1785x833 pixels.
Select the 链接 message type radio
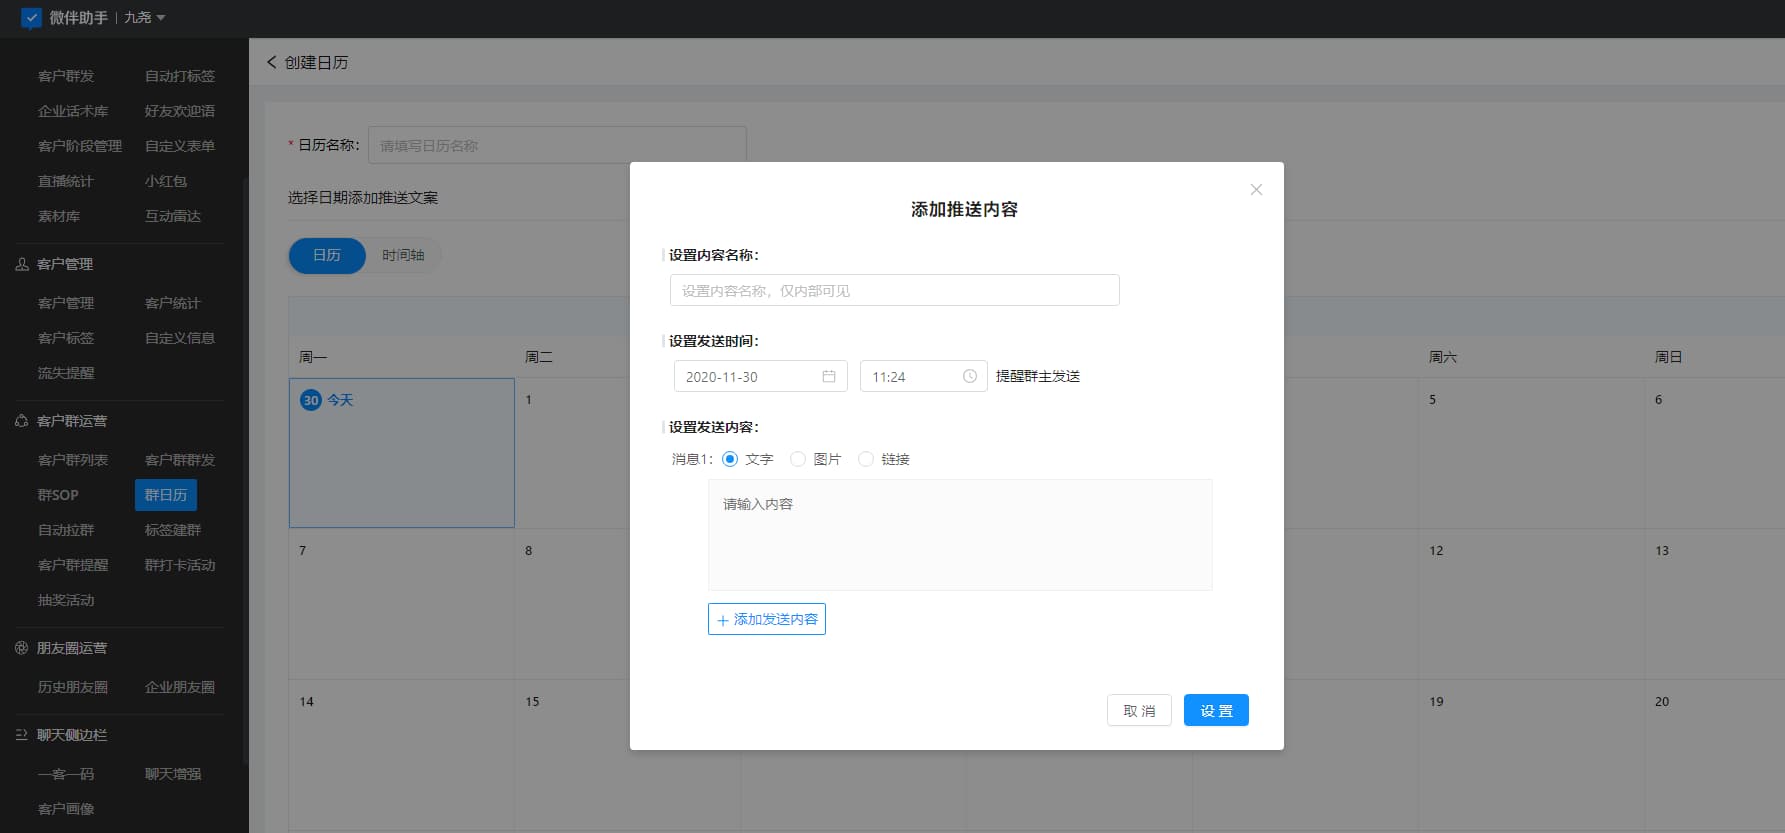(866, 459)
